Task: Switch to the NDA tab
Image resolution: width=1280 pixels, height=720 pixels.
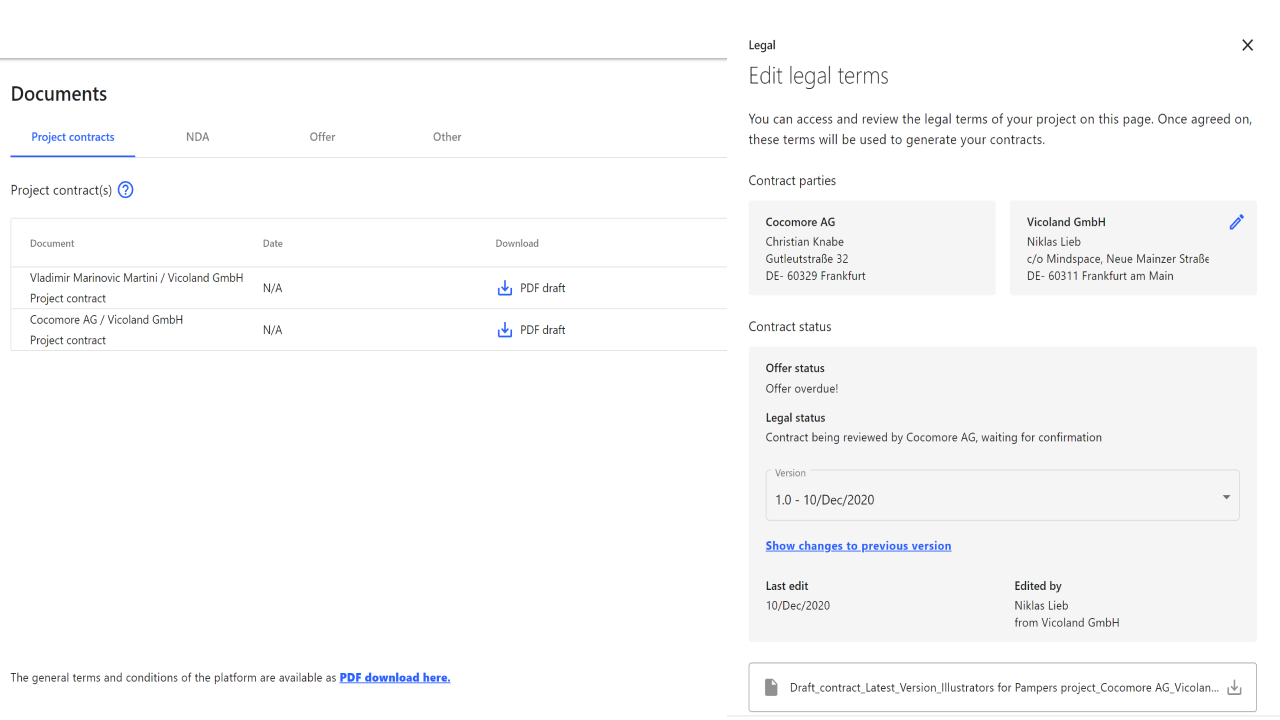Action: [197, 137]
